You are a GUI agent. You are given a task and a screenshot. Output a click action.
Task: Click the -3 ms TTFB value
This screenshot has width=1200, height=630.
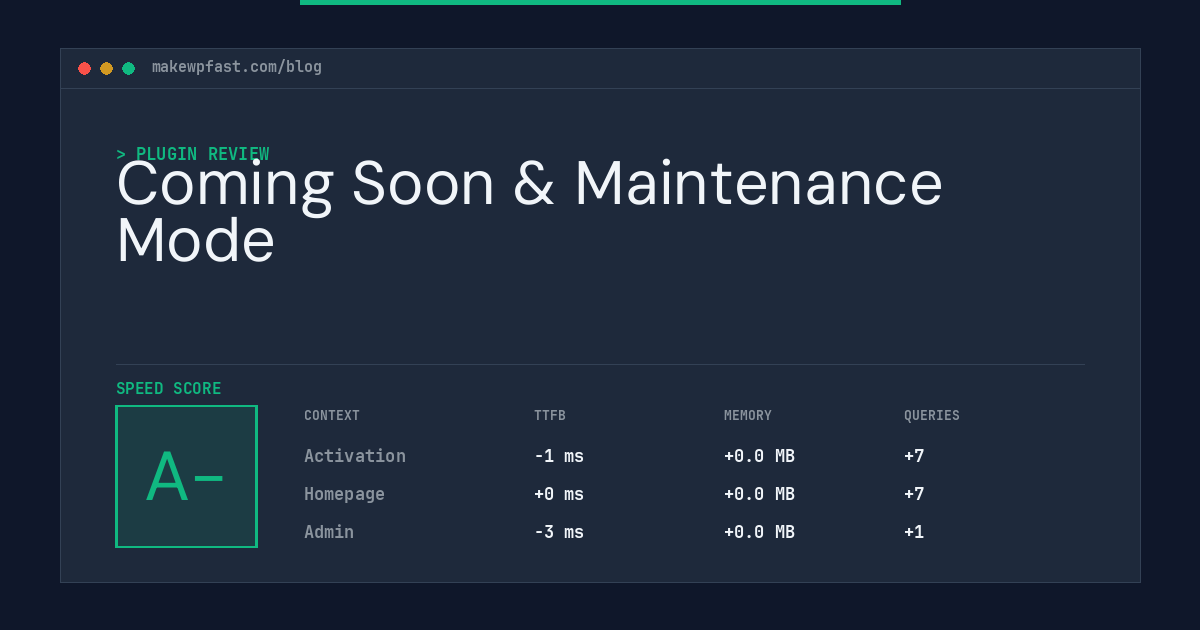pyautogui.click(x=559, y=532)
